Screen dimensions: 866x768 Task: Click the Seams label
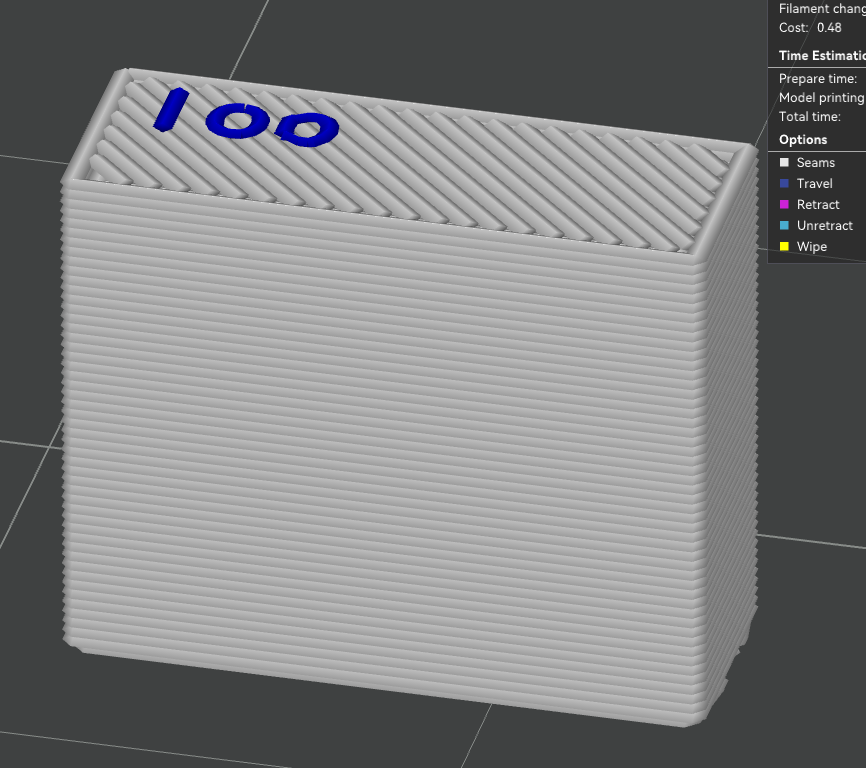click(816, 162)
